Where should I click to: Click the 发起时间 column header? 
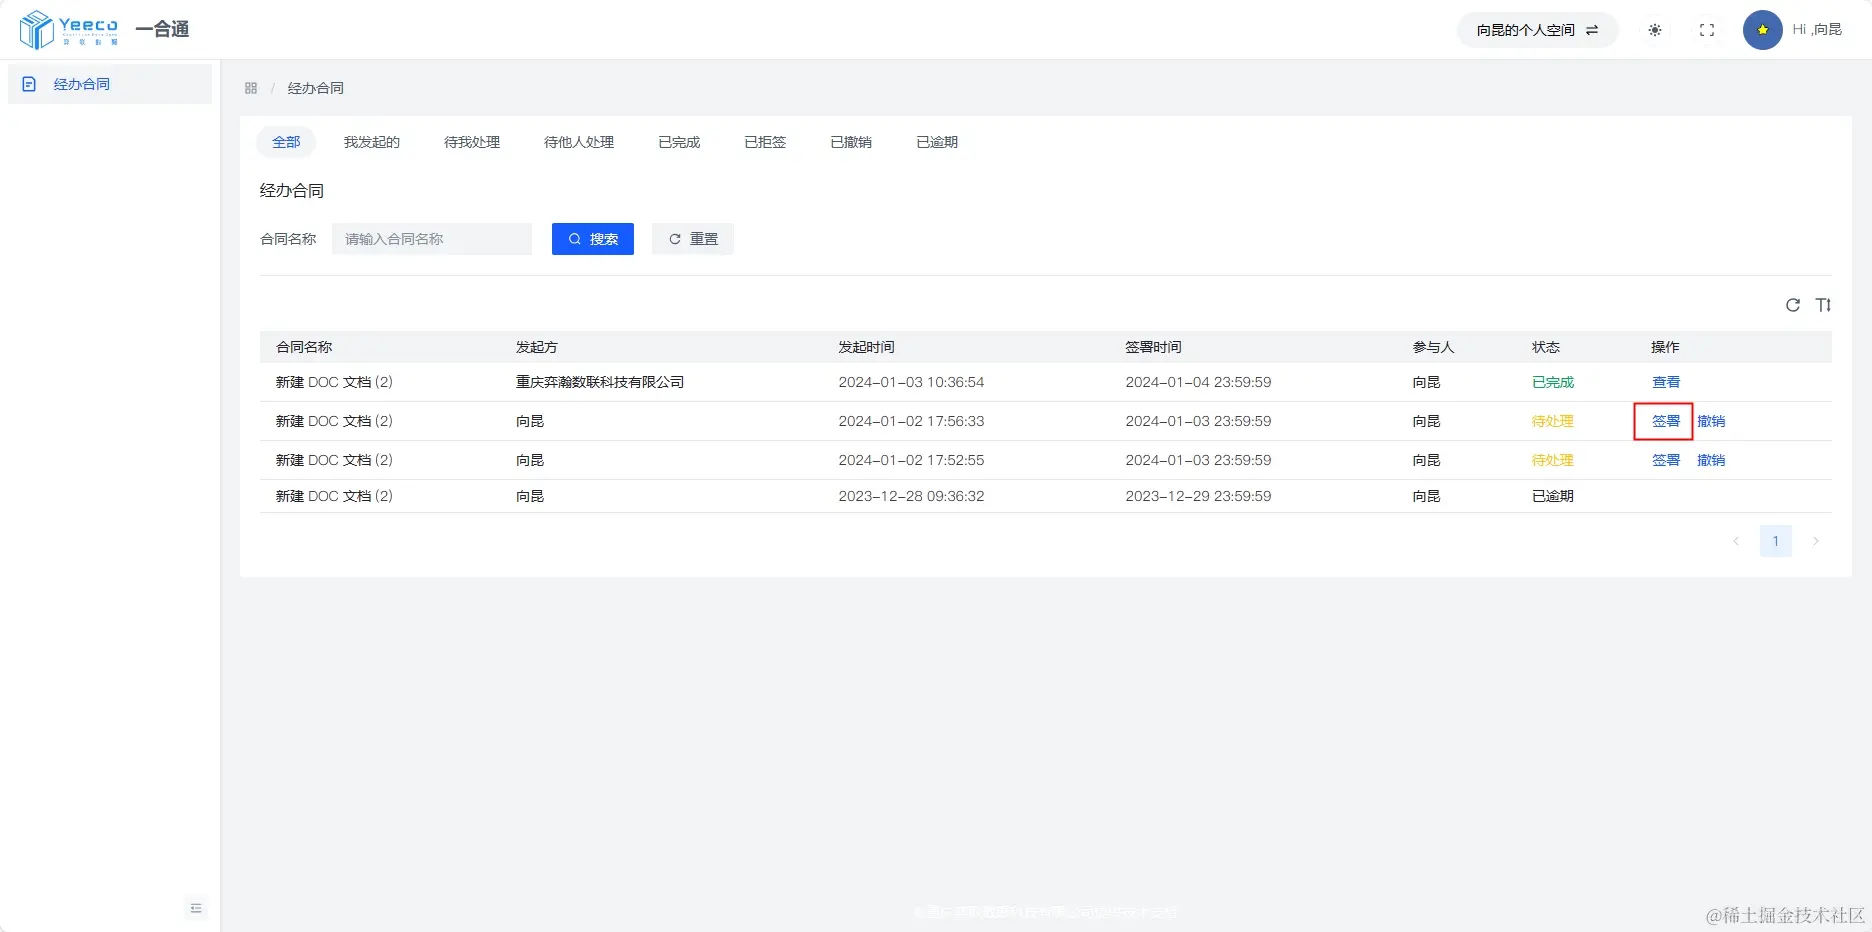pos(866,347)
